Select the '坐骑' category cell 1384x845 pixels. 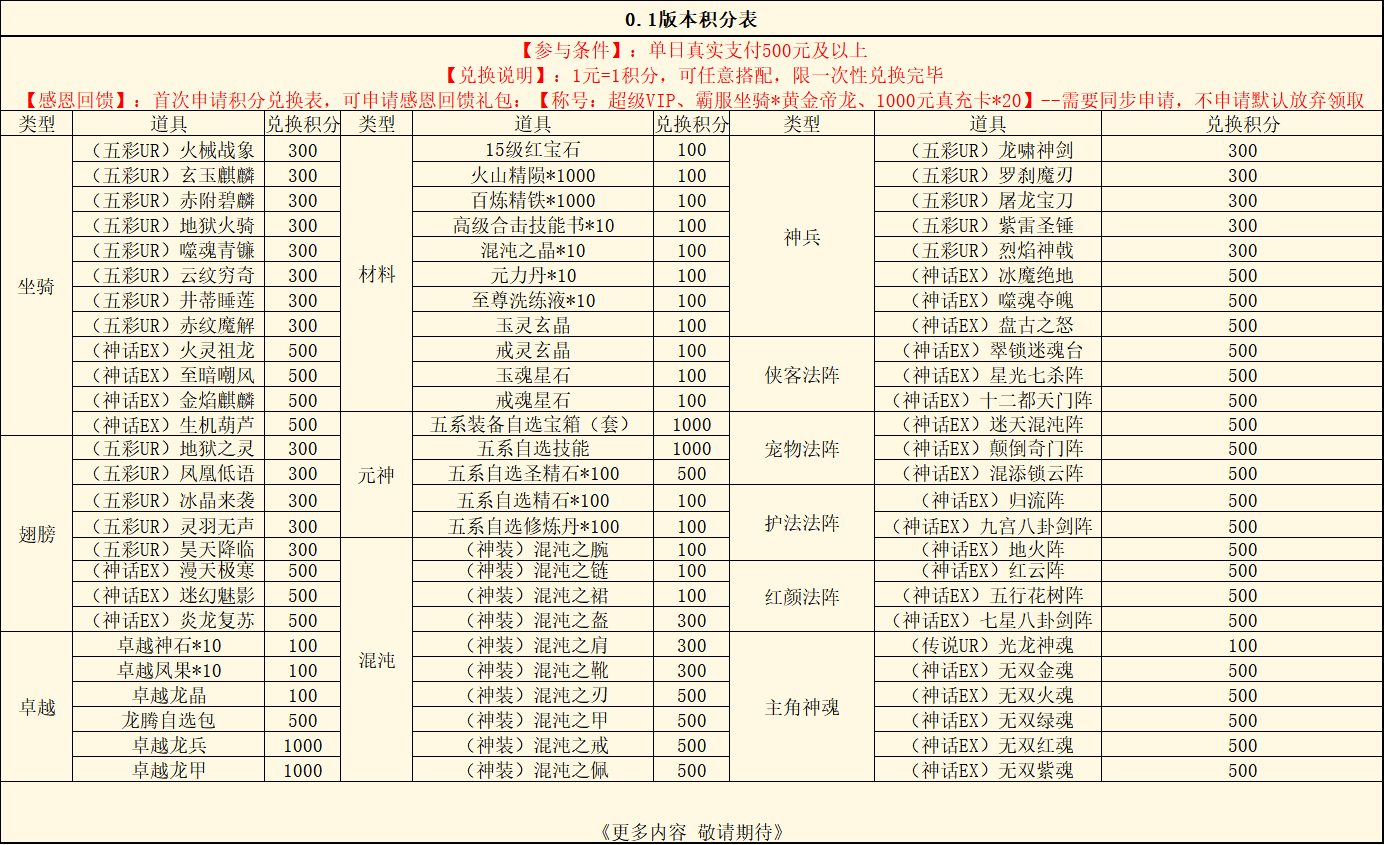(x=37, y=287)
